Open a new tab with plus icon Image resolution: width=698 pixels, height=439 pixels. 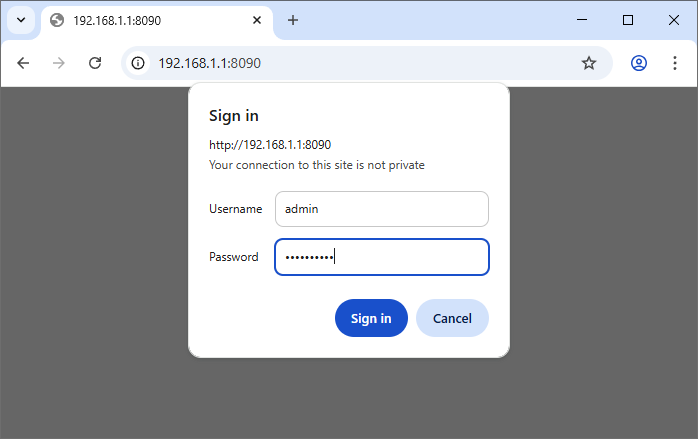[293, 20]
